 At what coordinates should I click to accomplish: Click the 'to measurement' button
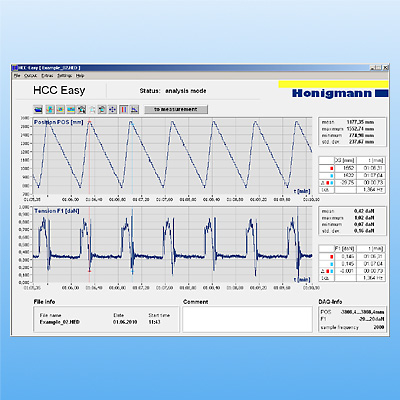point(176,109)
